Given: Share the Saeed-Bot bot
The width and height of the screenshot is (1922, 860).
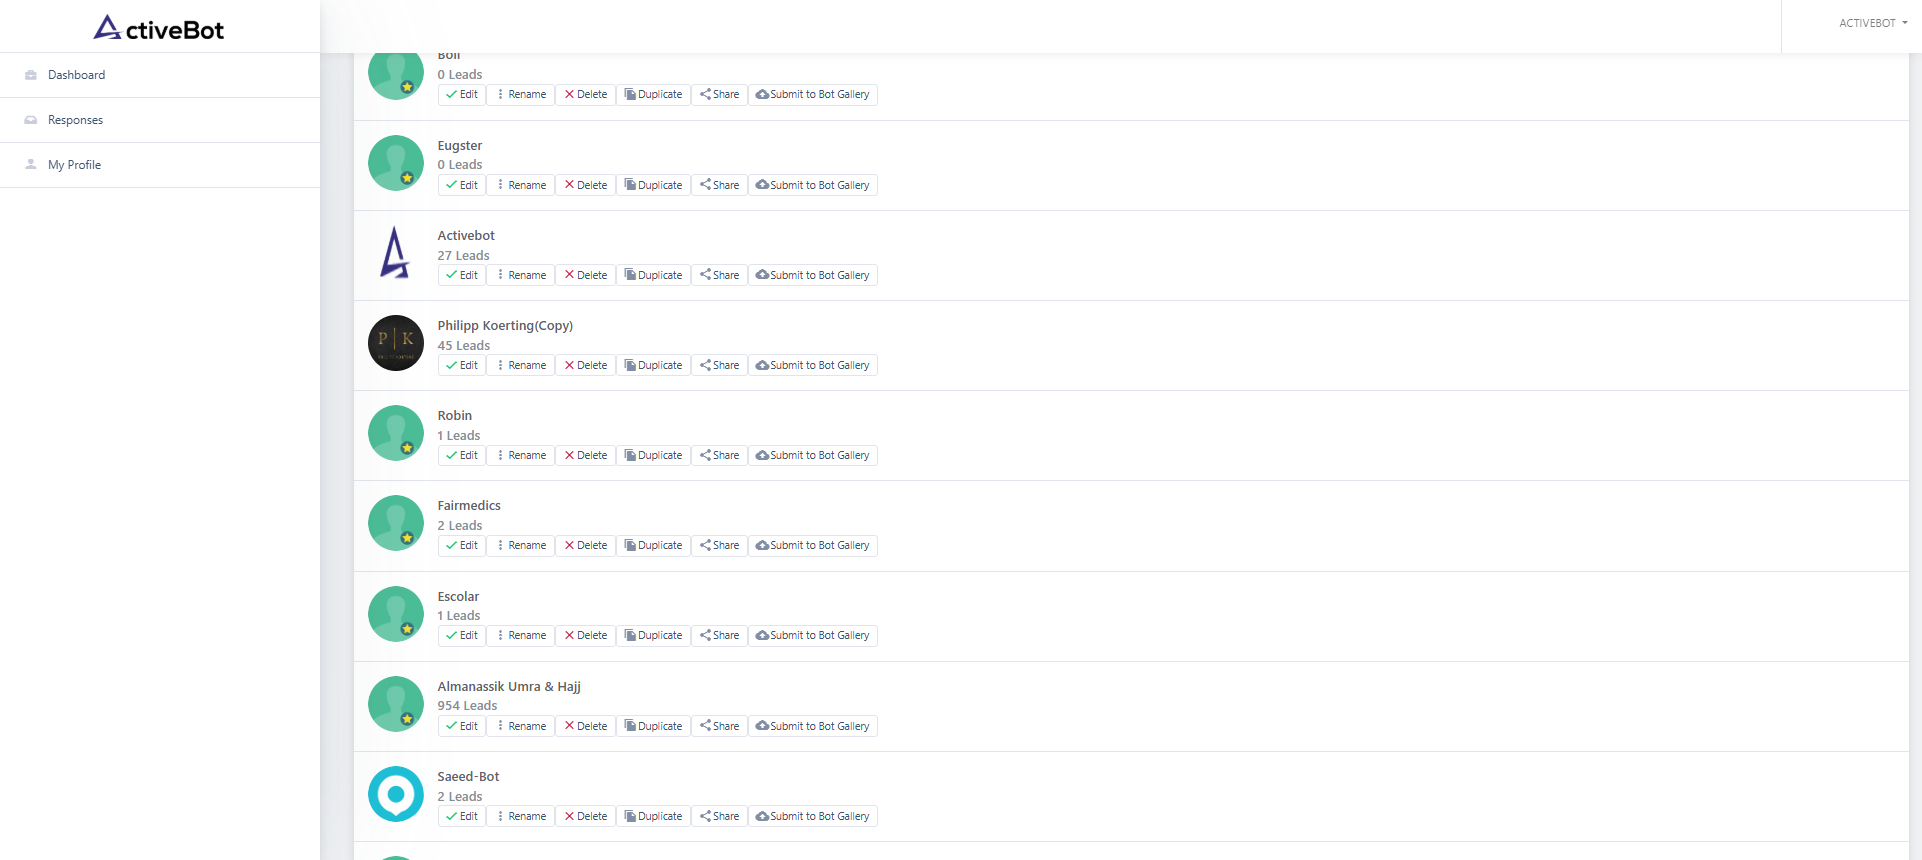Looking at the screenshot, I should [x=720, y=816].
